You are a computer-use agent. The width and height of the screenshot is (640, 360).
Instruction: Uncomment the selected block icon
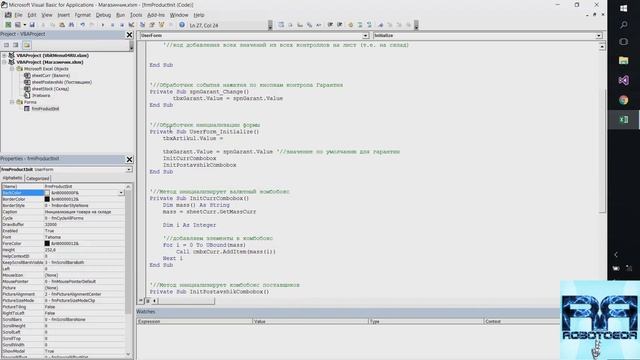369,25
